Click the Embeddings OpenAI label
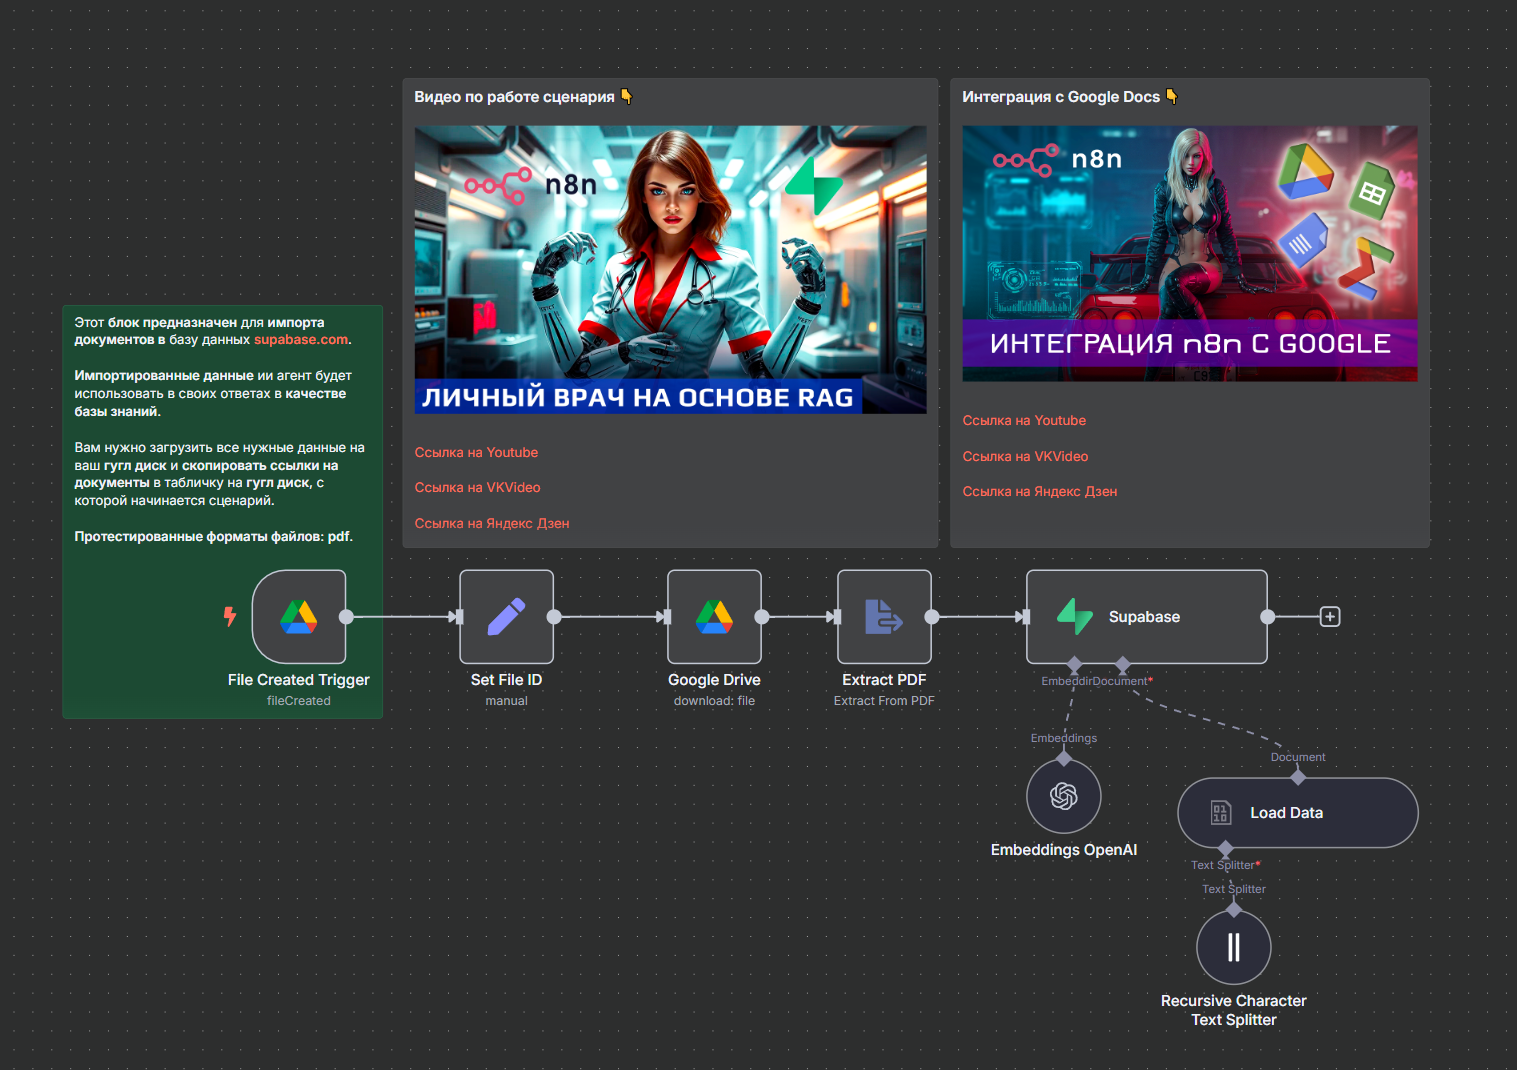 coord(1064,850)
